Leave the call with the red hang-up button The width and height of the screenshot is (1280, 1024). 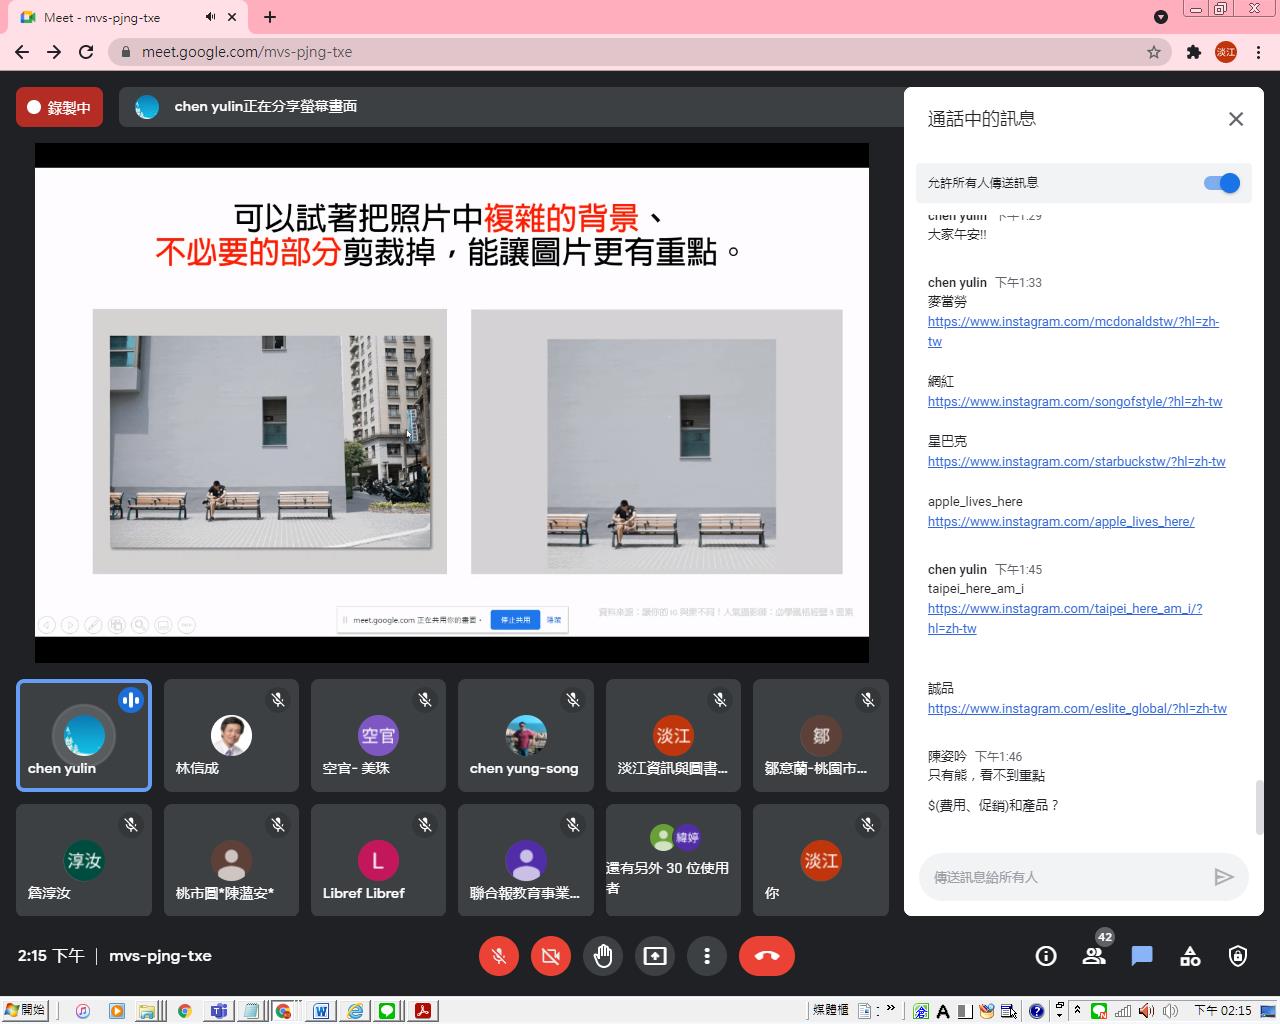coord(767,956)
